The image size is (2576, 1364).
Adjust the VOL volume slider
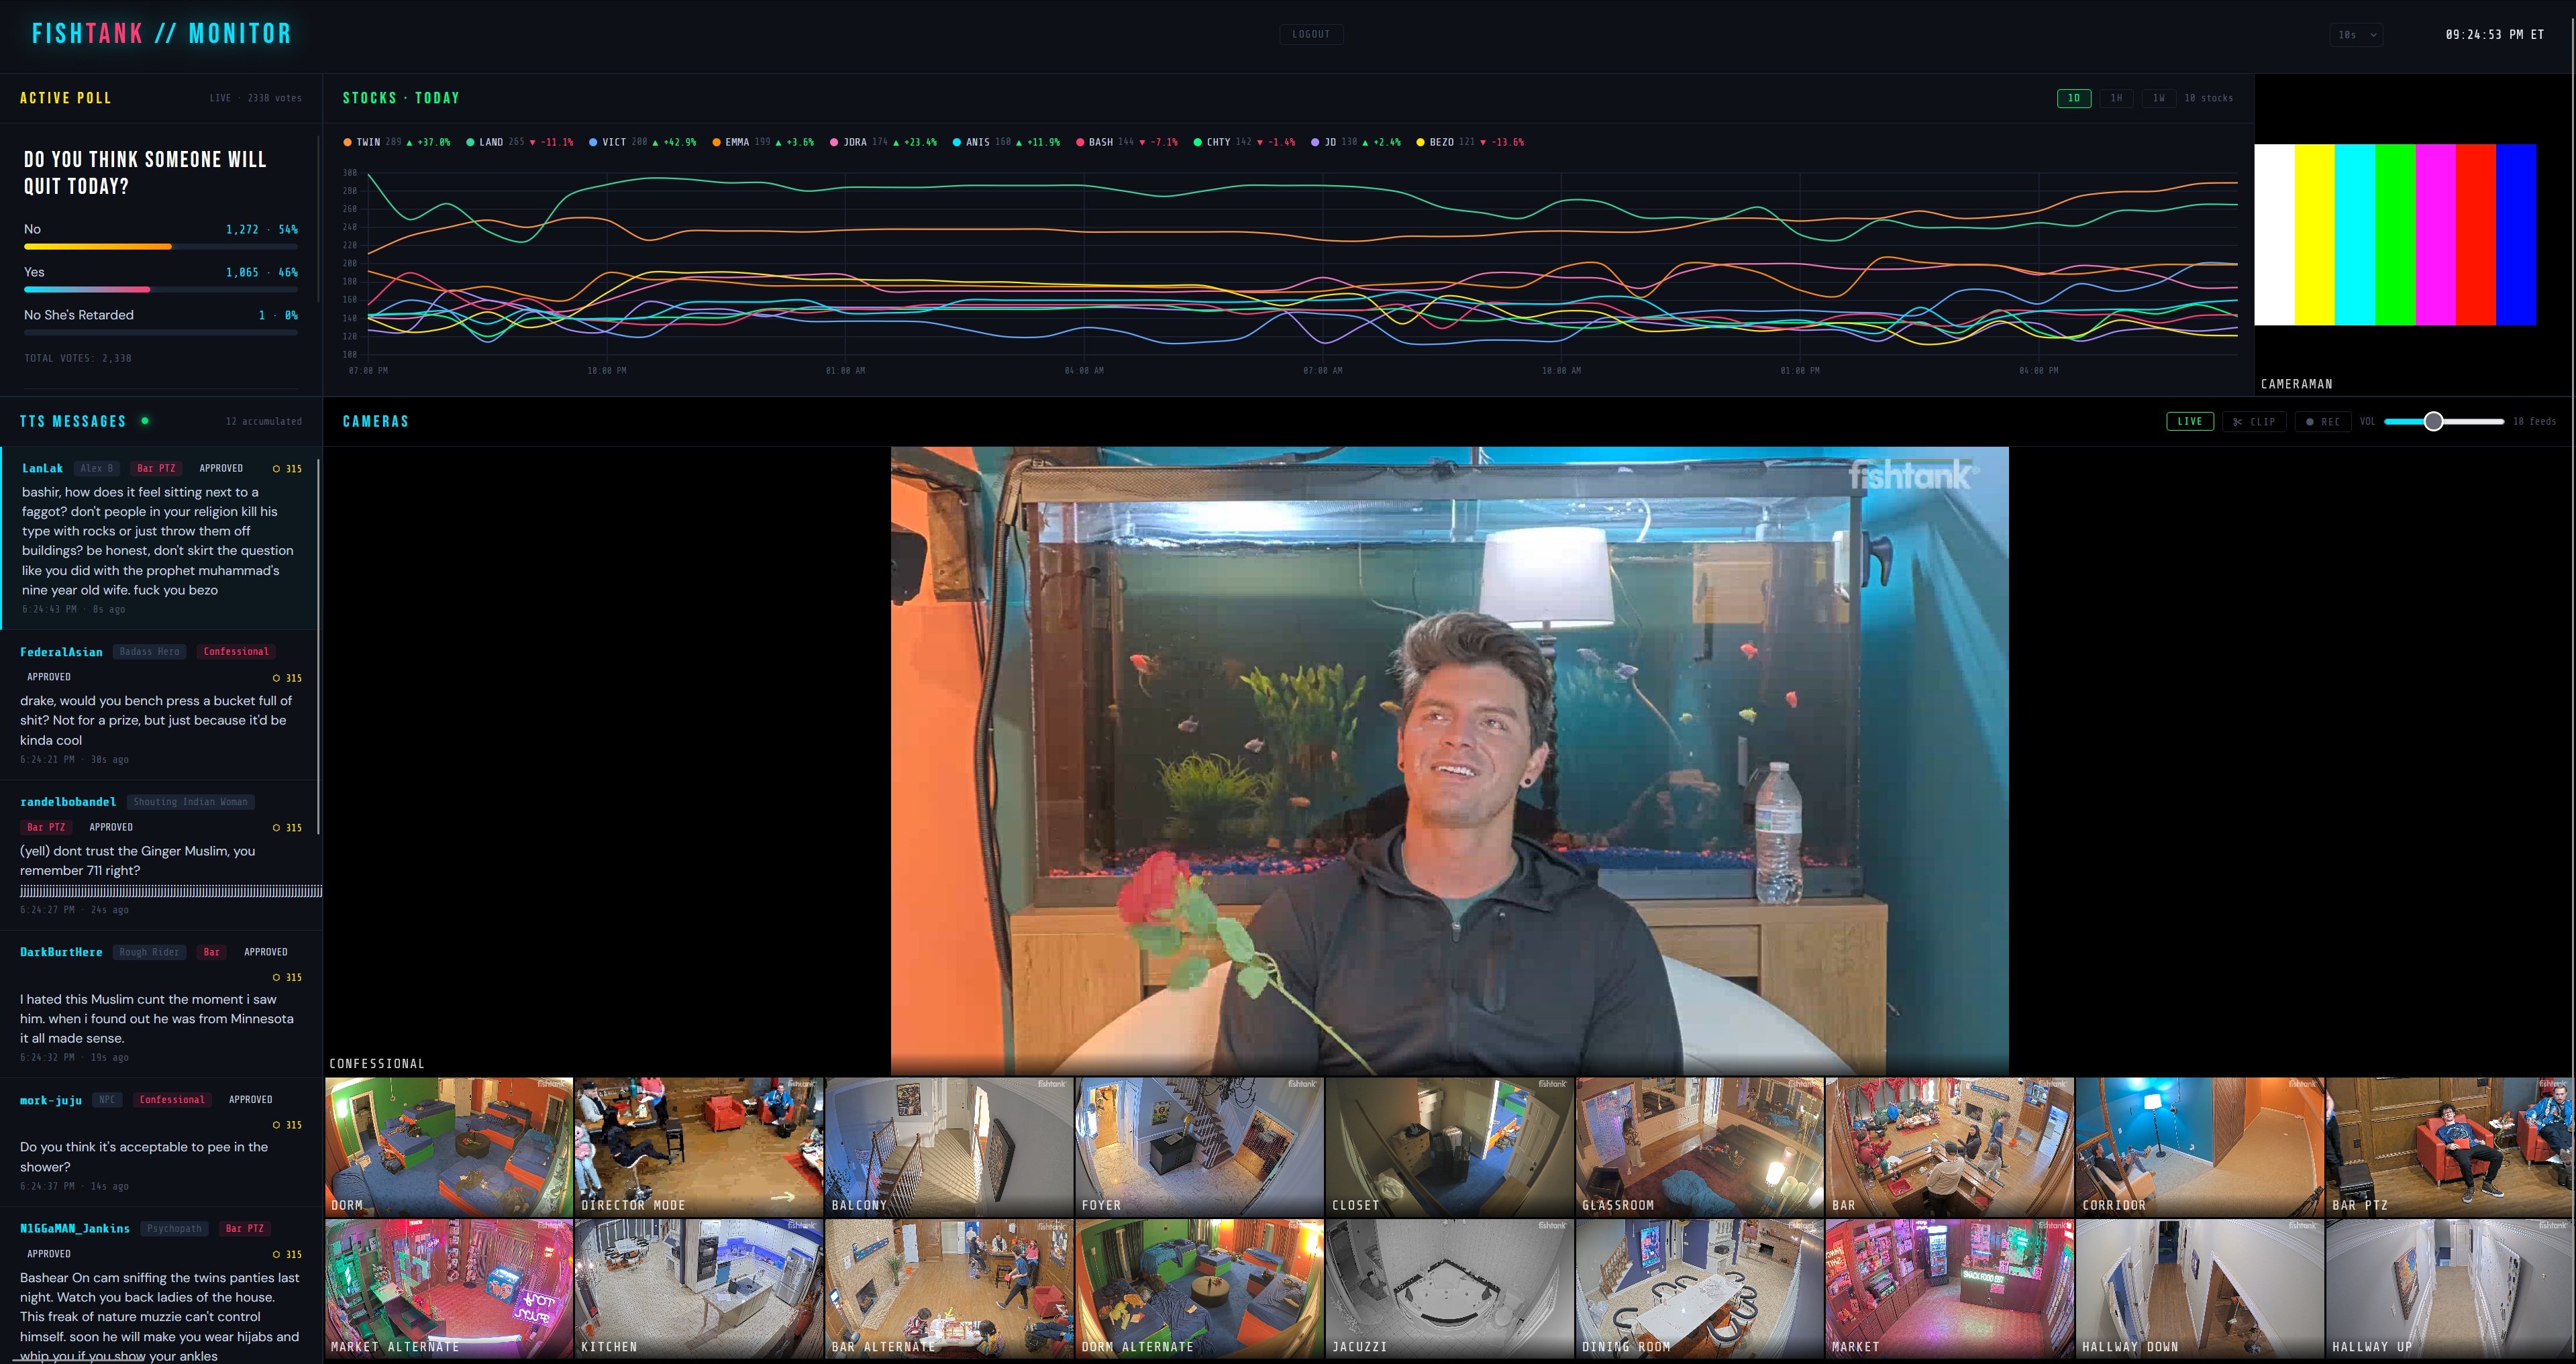click(x=2433, y=422)
